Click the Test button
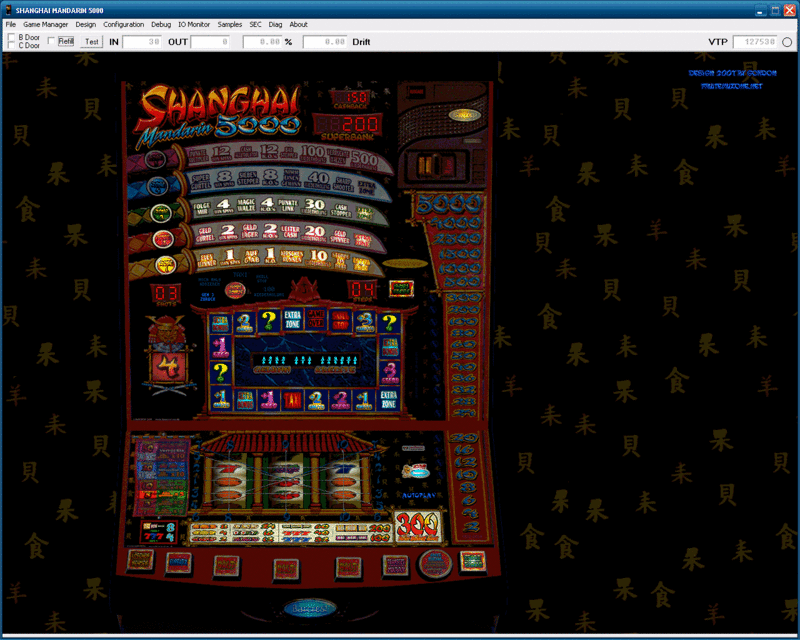This screenshot has height=640, width=800. click(92, 42)
